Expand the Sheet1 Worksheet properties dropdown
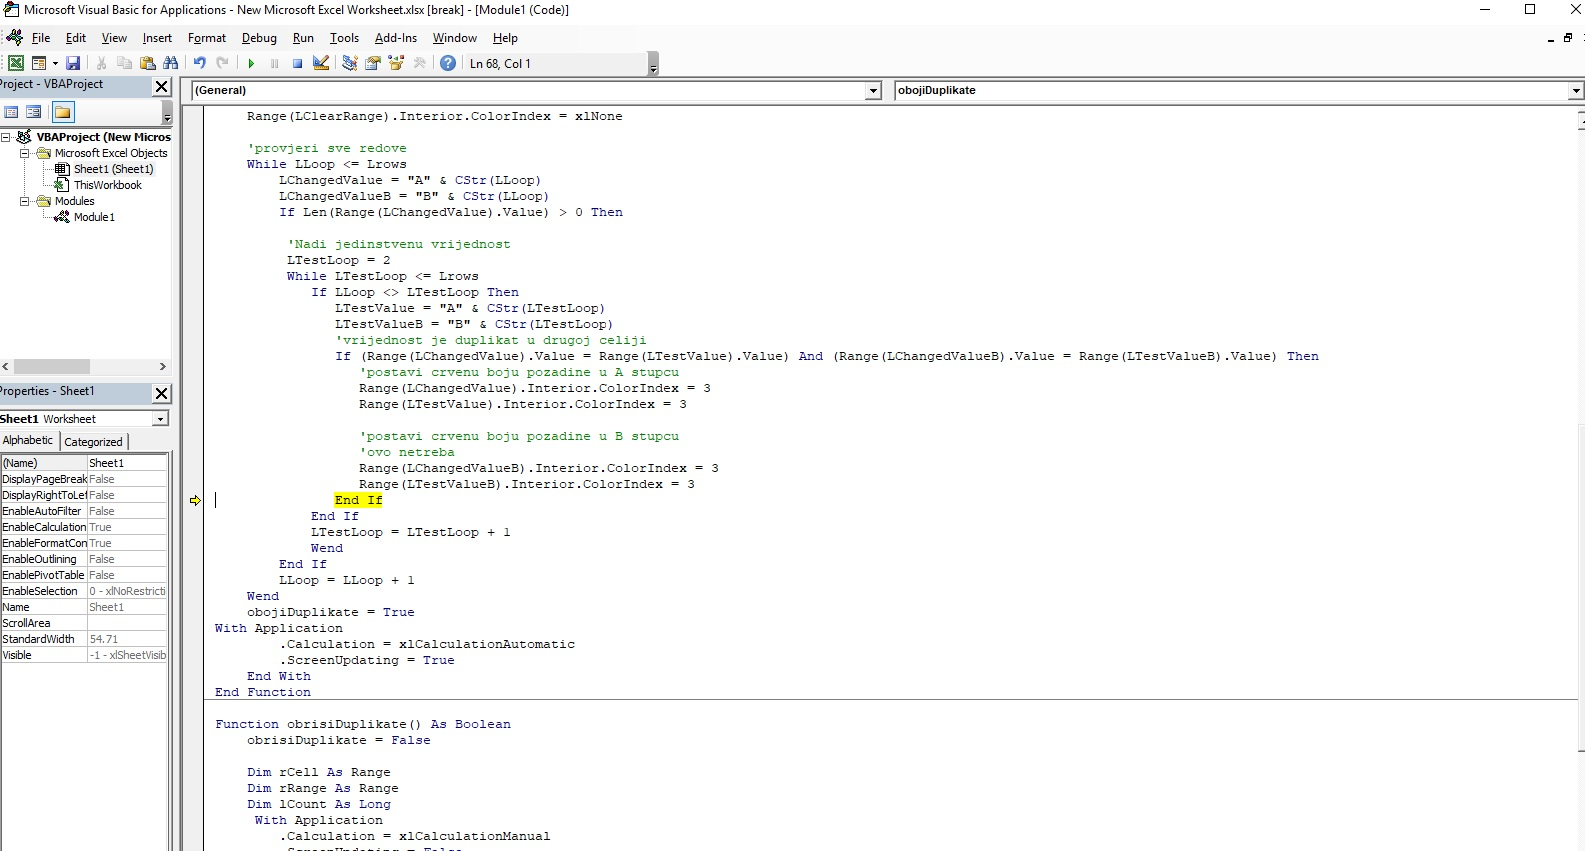1585x851 pixels. [160, 419]
